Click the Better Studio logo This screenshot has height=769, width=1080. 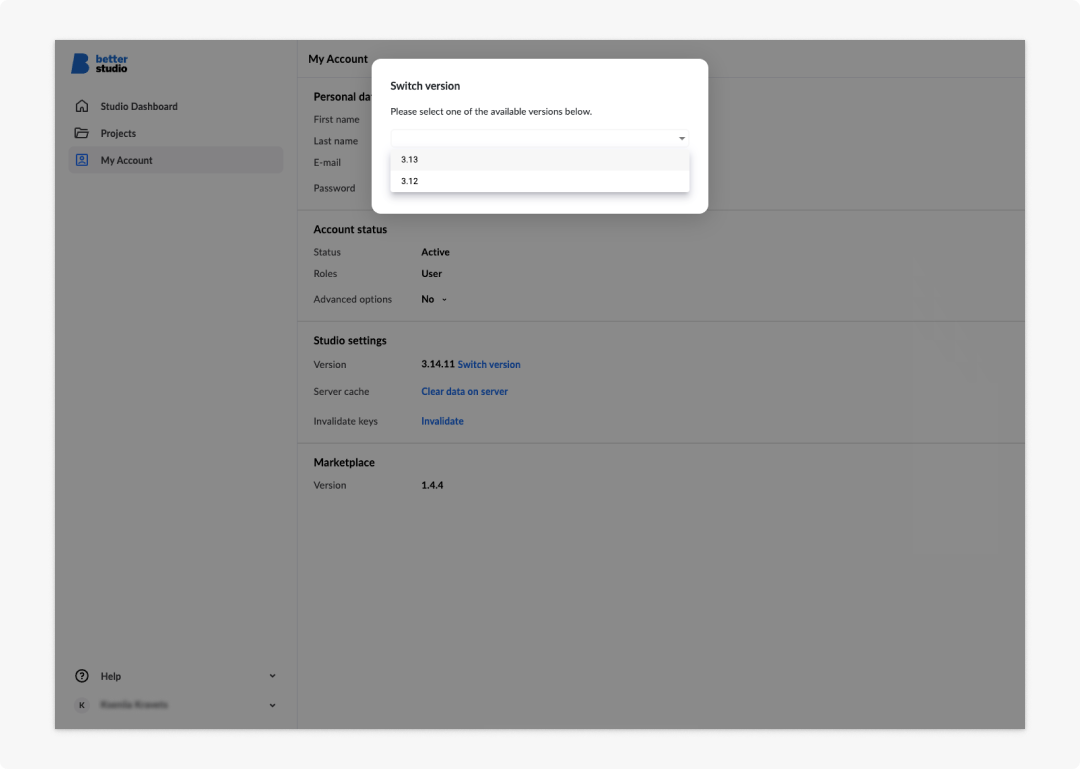pos(99,63)
